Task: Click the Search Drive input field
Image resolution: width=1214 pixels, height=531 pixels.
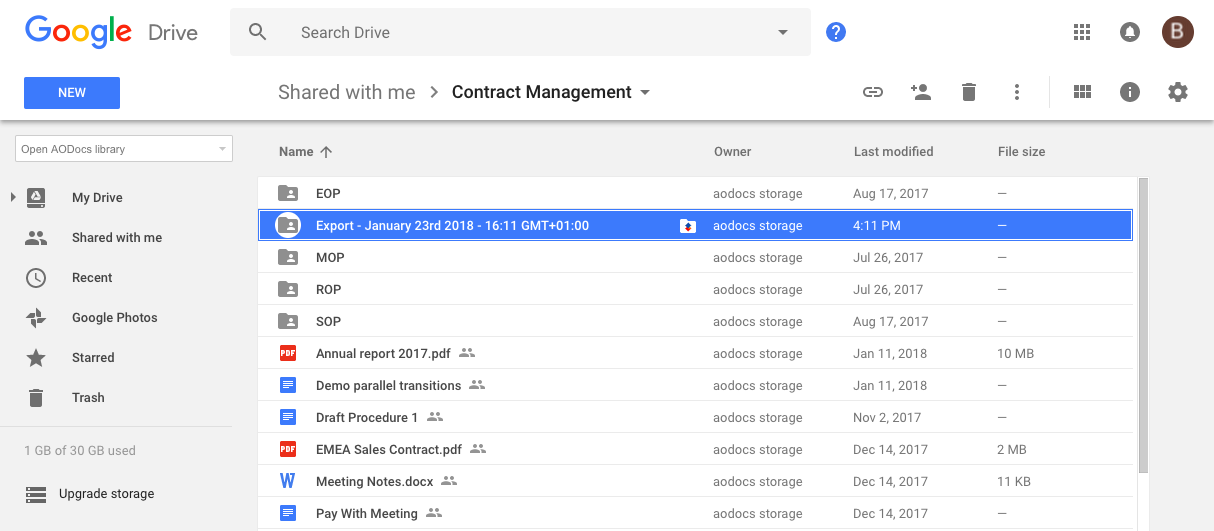Action: (520, 32)
